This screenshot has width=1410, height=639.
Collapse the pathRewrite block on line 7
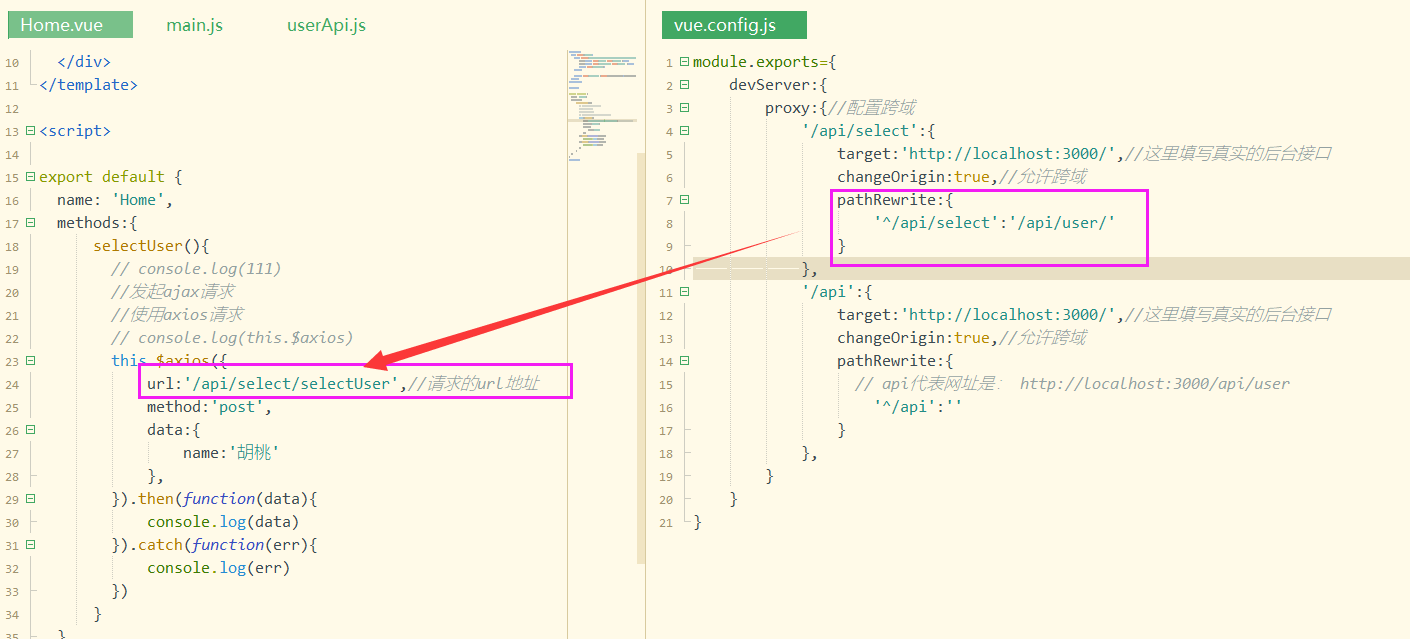(684, 199)
